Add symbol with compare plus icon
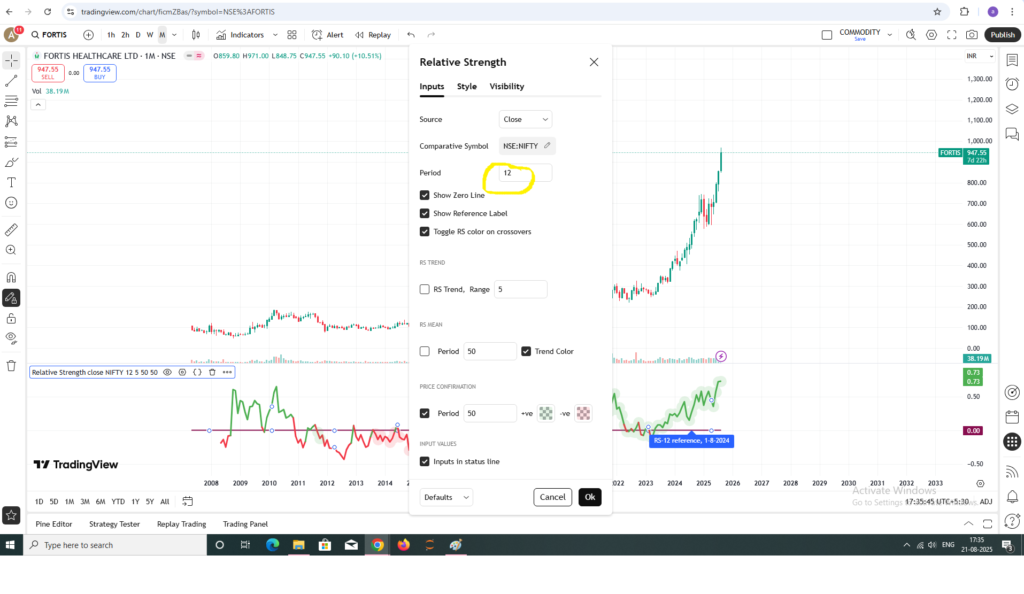The image size is (1024, 594). [x=88, y=35]
